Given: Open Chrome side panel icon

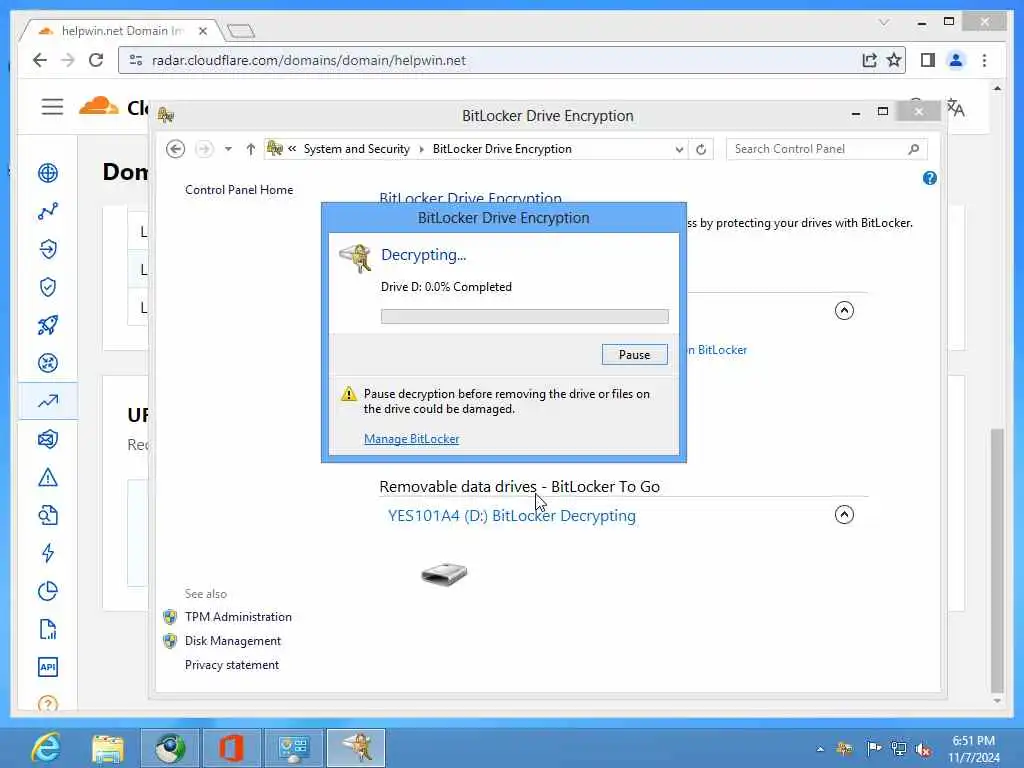Looking at the screenshot, I should click(927, 60).
